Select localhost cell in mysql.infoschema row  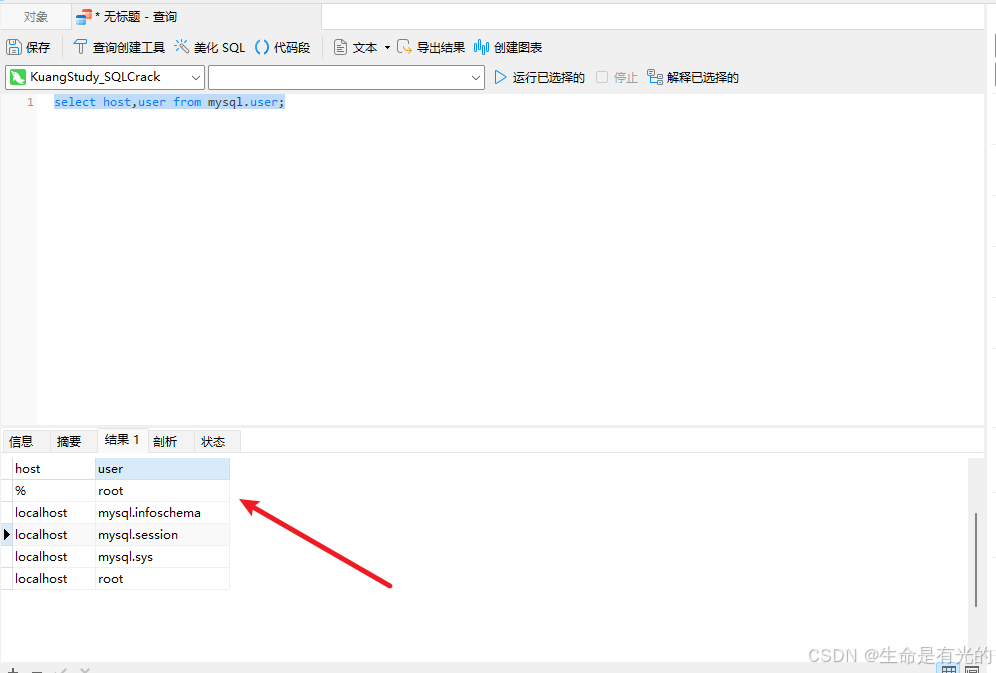[x=54, y=513]
